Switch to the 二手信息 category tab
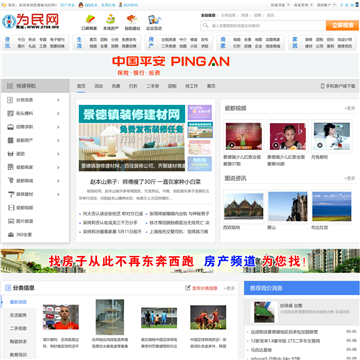 click(x=18, y=328)
